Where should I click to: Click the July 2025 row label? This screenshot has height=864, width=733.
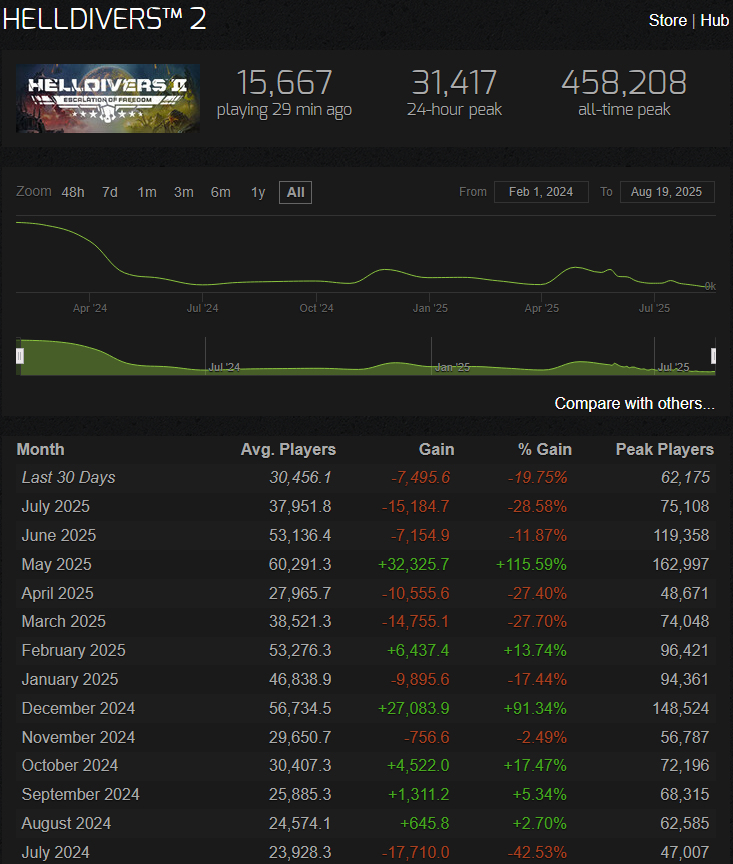[56, 506]
